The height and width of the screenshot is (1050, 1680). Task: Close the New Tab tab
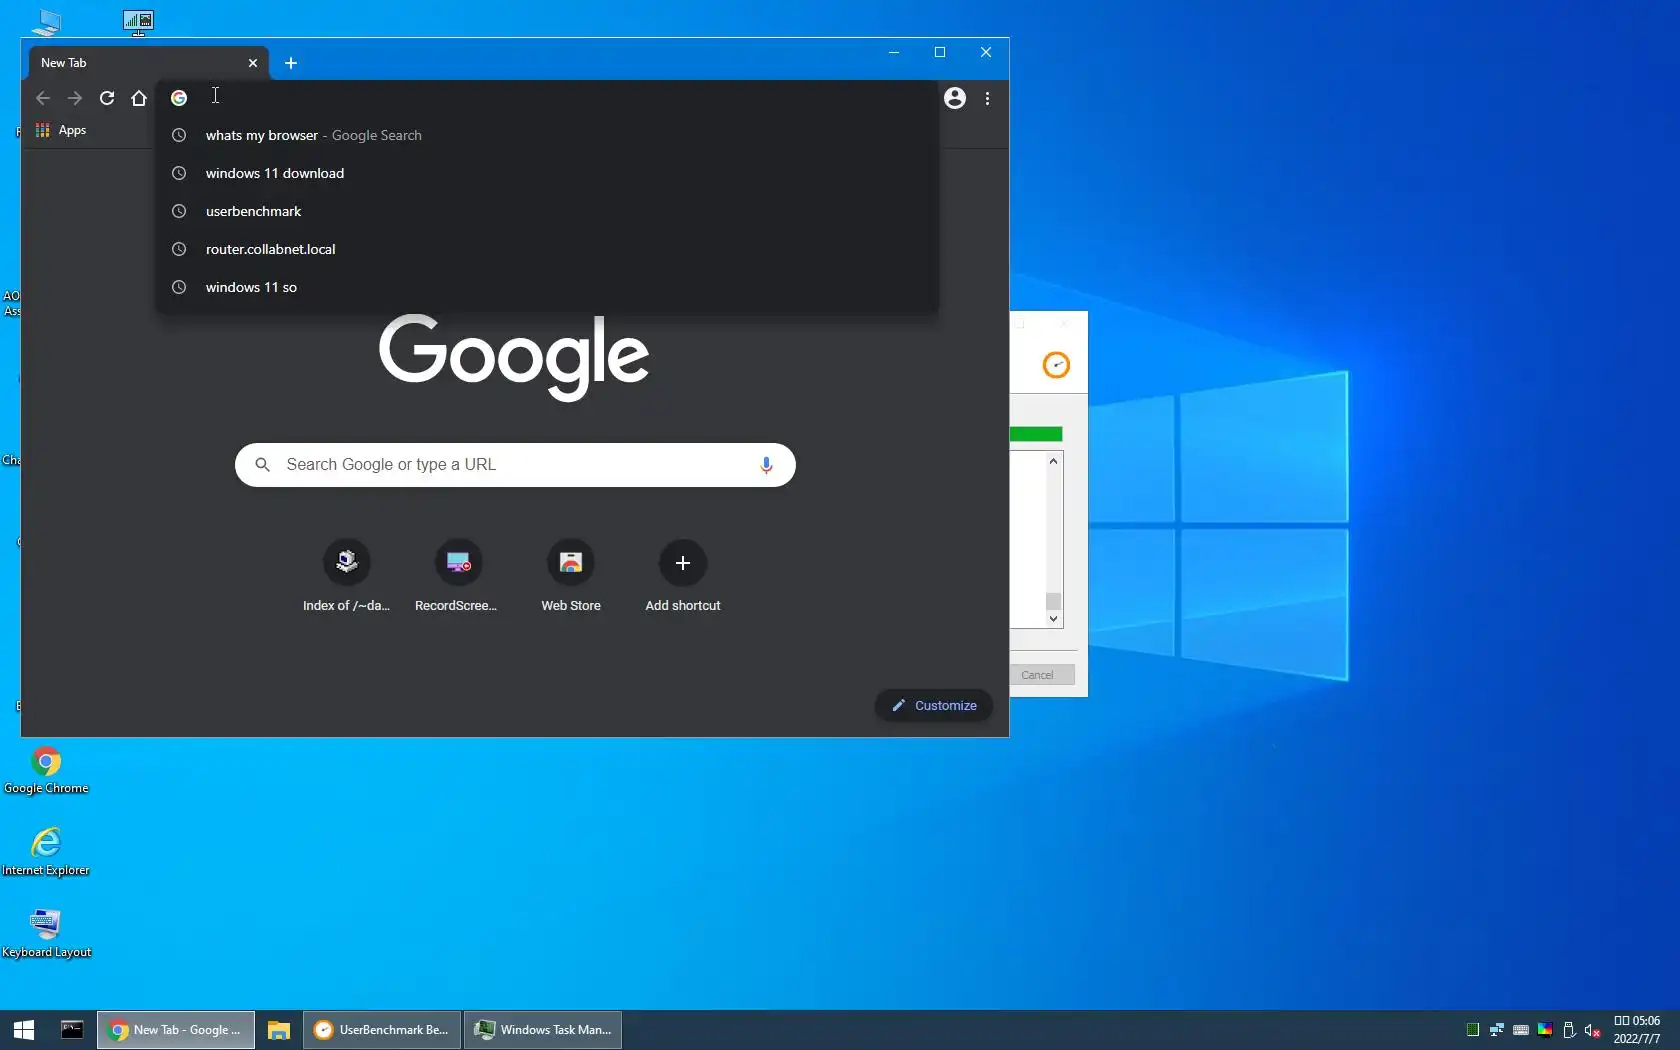[253, 63]
